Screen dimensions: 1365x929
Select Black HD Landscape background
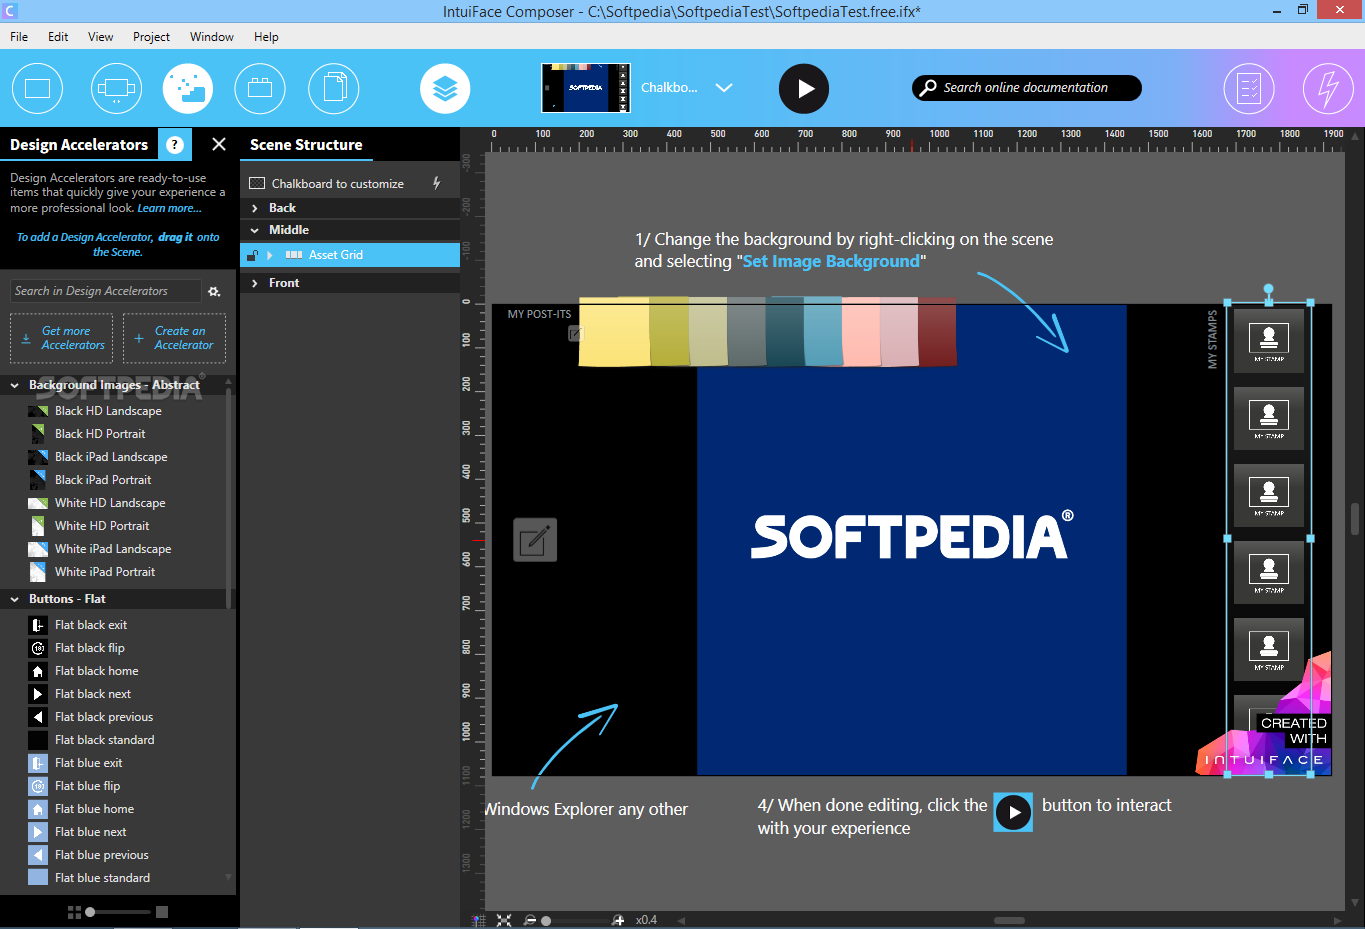95,411
